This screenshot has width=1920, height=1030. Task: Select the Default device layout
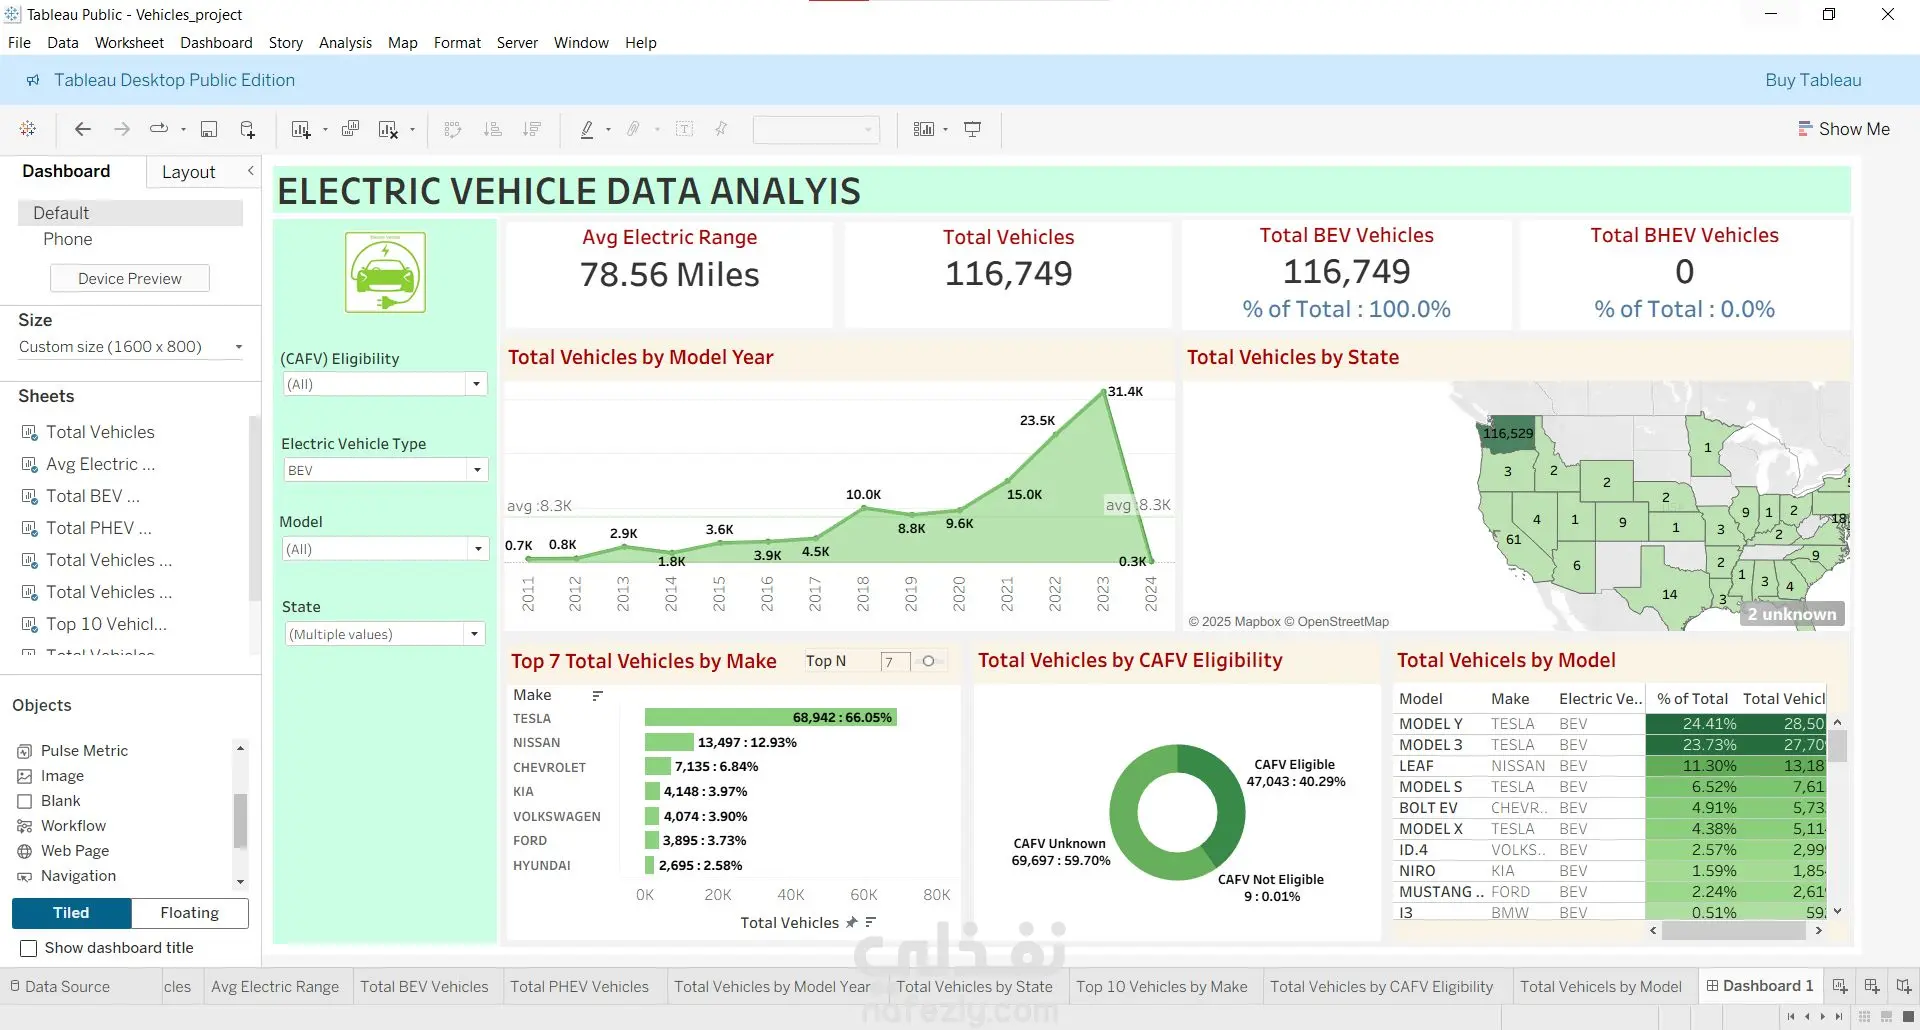pos(130,213)
